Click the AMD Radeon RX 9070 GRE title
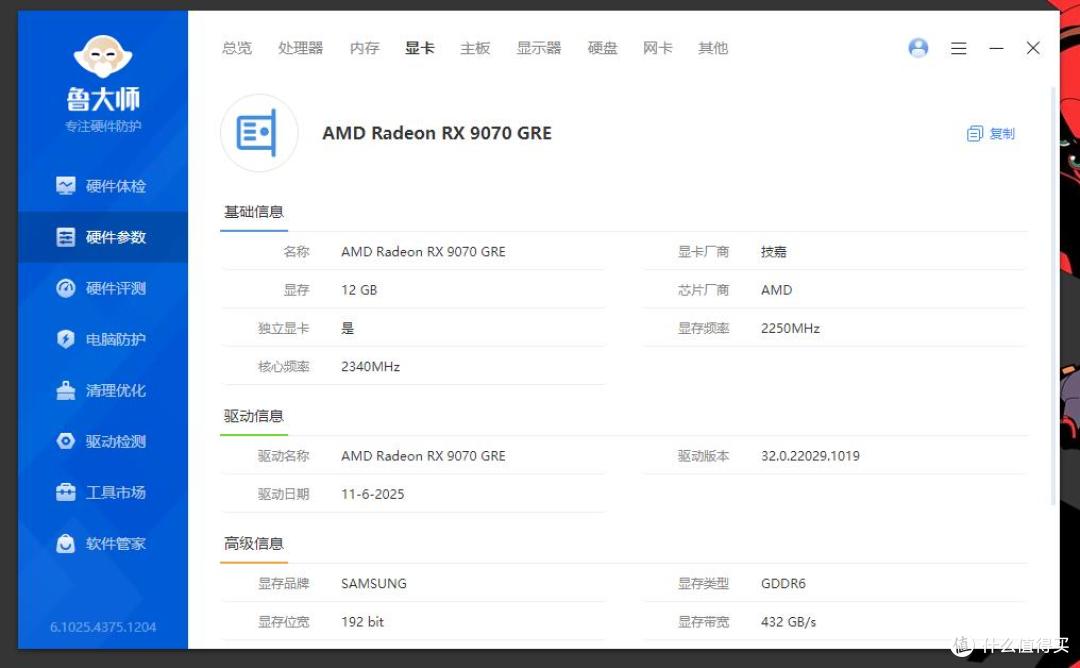The image size is (1080, 668). coord(437,133)
